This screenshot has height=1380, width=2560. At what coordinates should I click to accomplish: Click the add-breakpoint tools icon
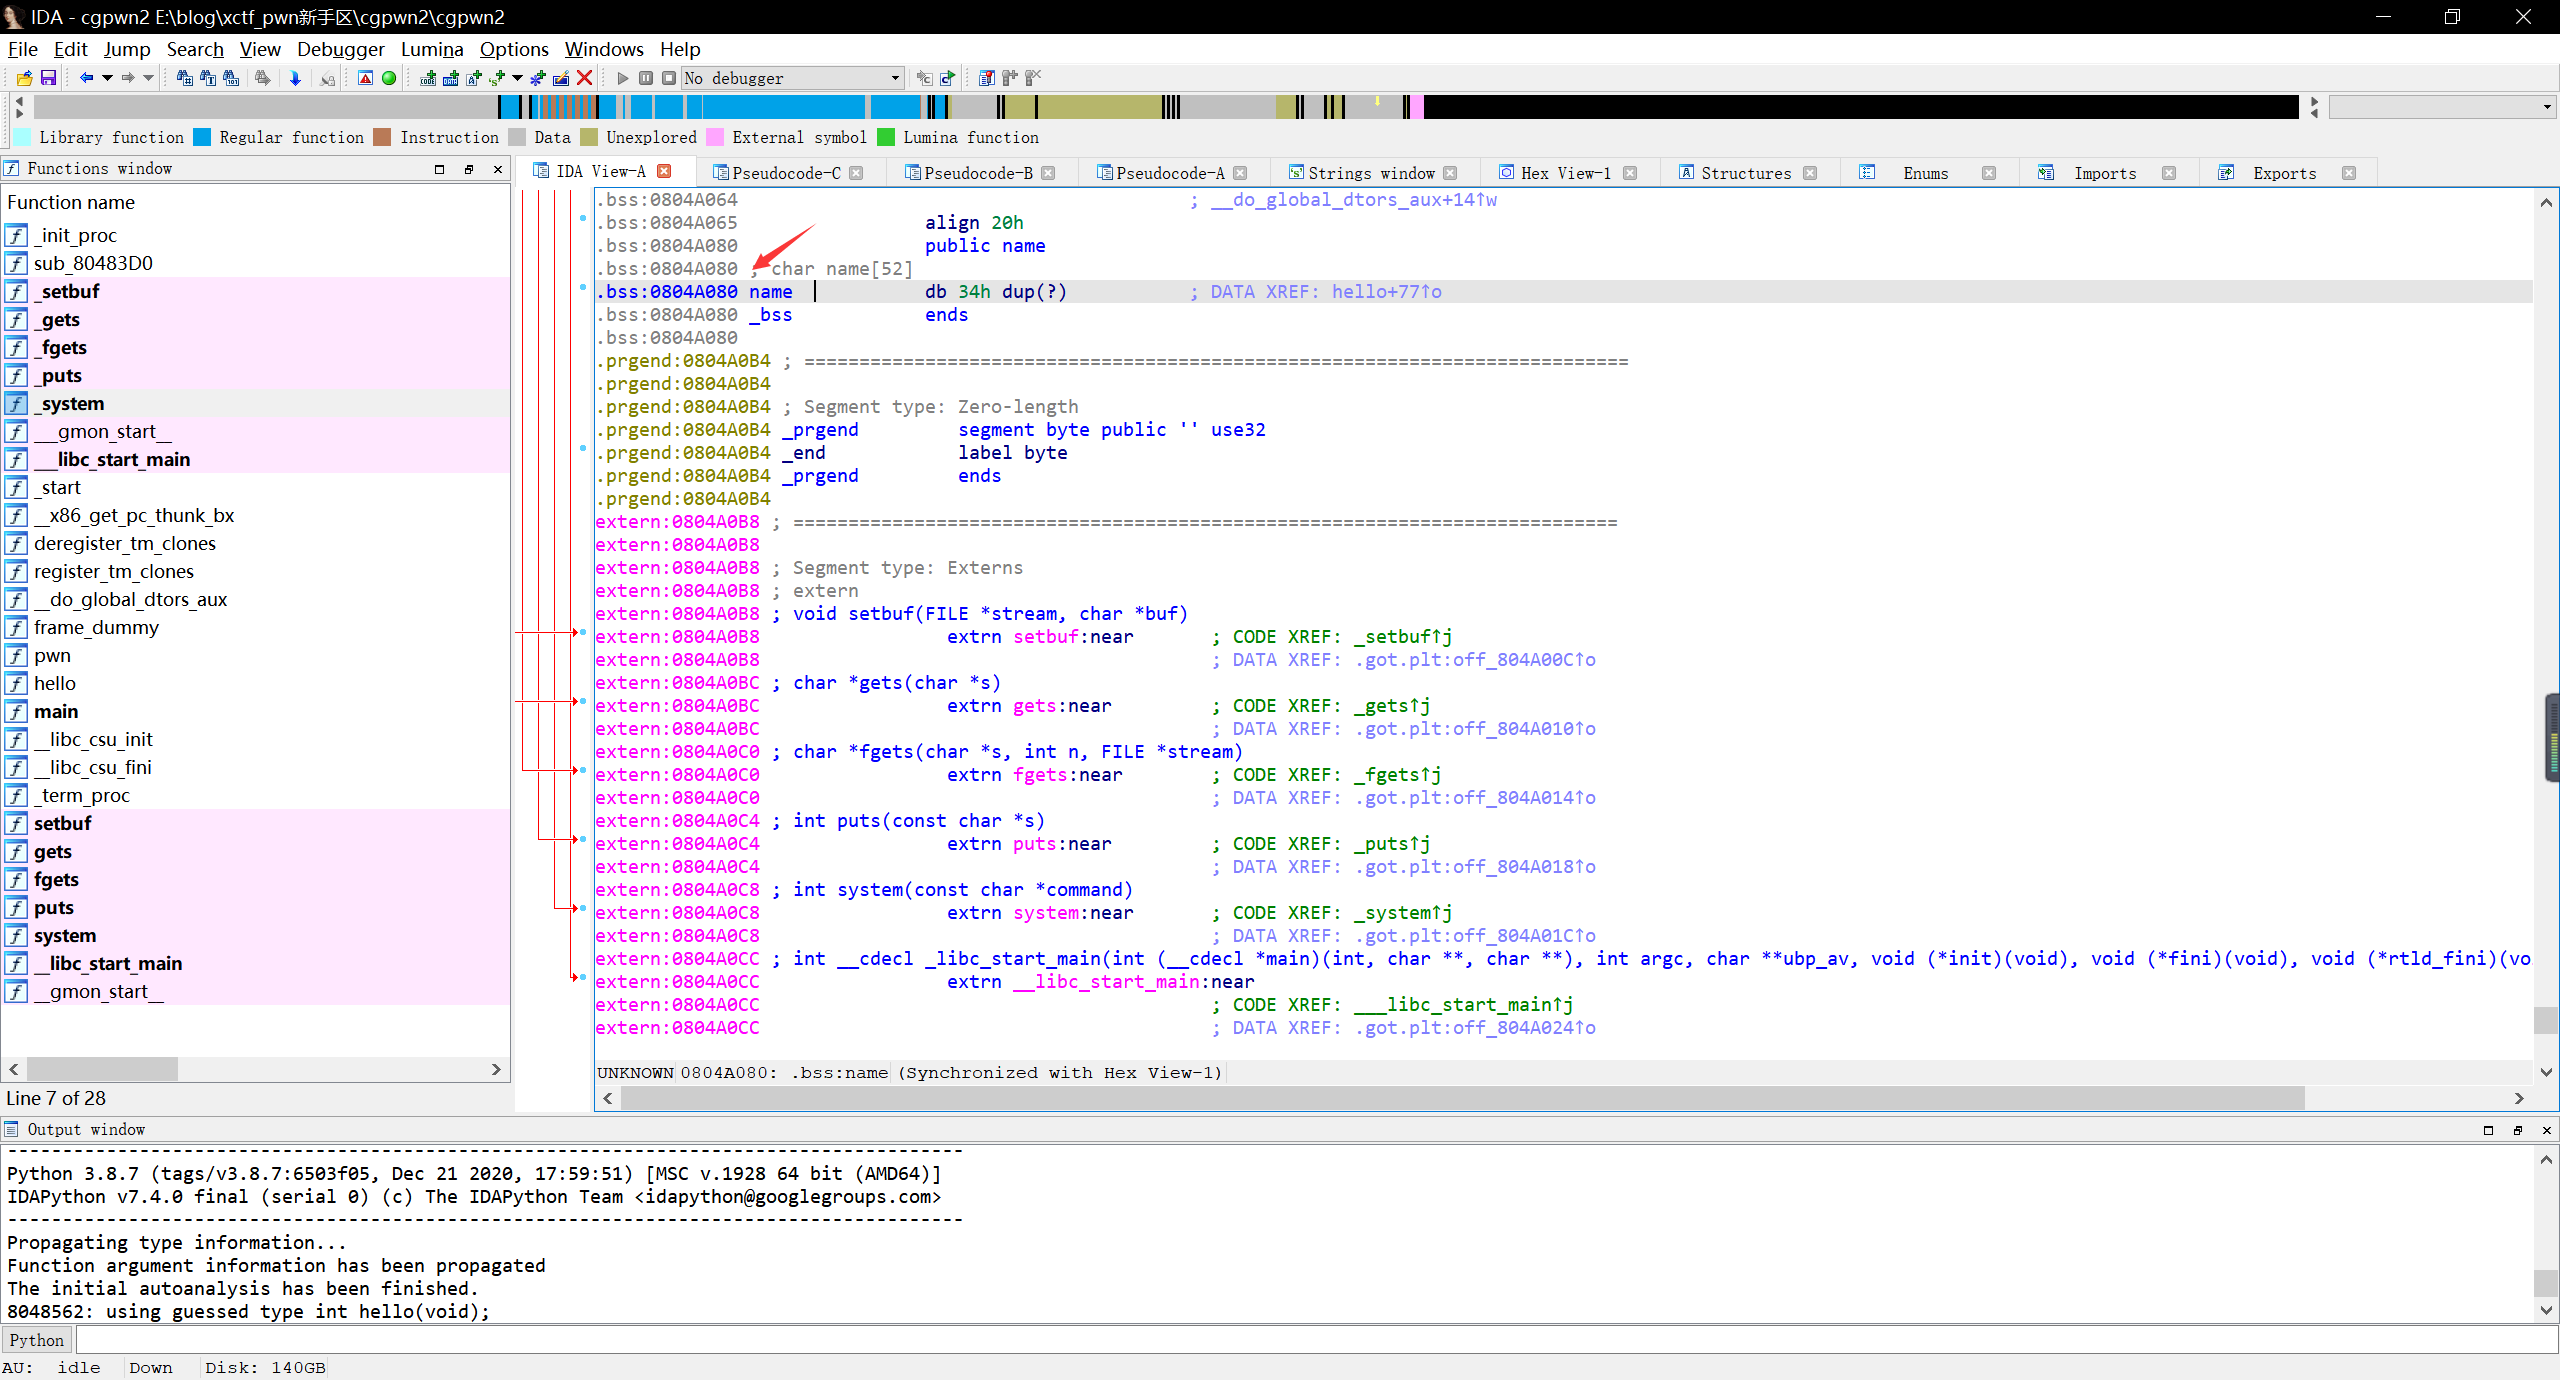(1009, 78)
